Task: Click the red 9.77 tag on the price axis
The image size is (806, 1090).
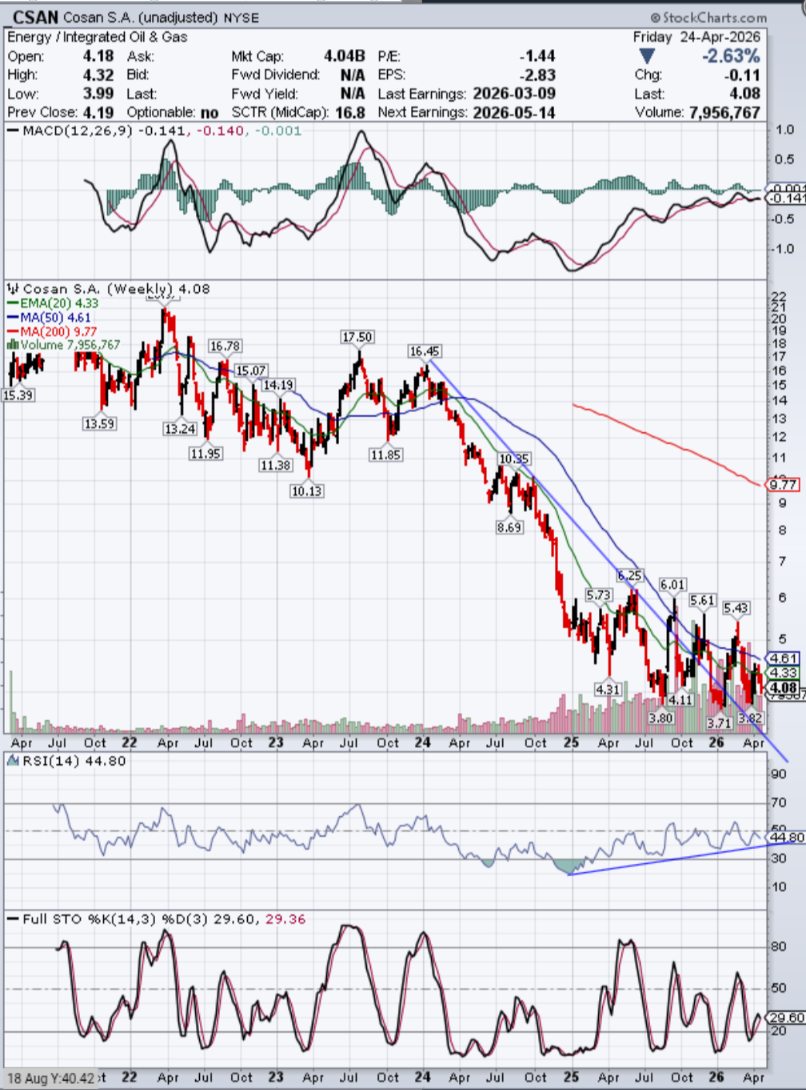Action: tap(784, 485)
